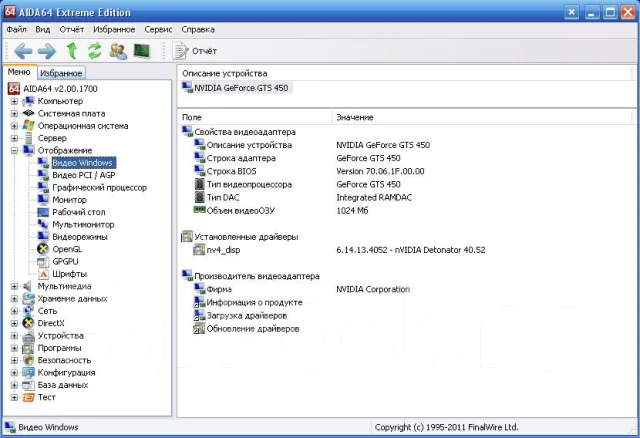Refresh the page with green arrows icon

(x=95, y=51)
